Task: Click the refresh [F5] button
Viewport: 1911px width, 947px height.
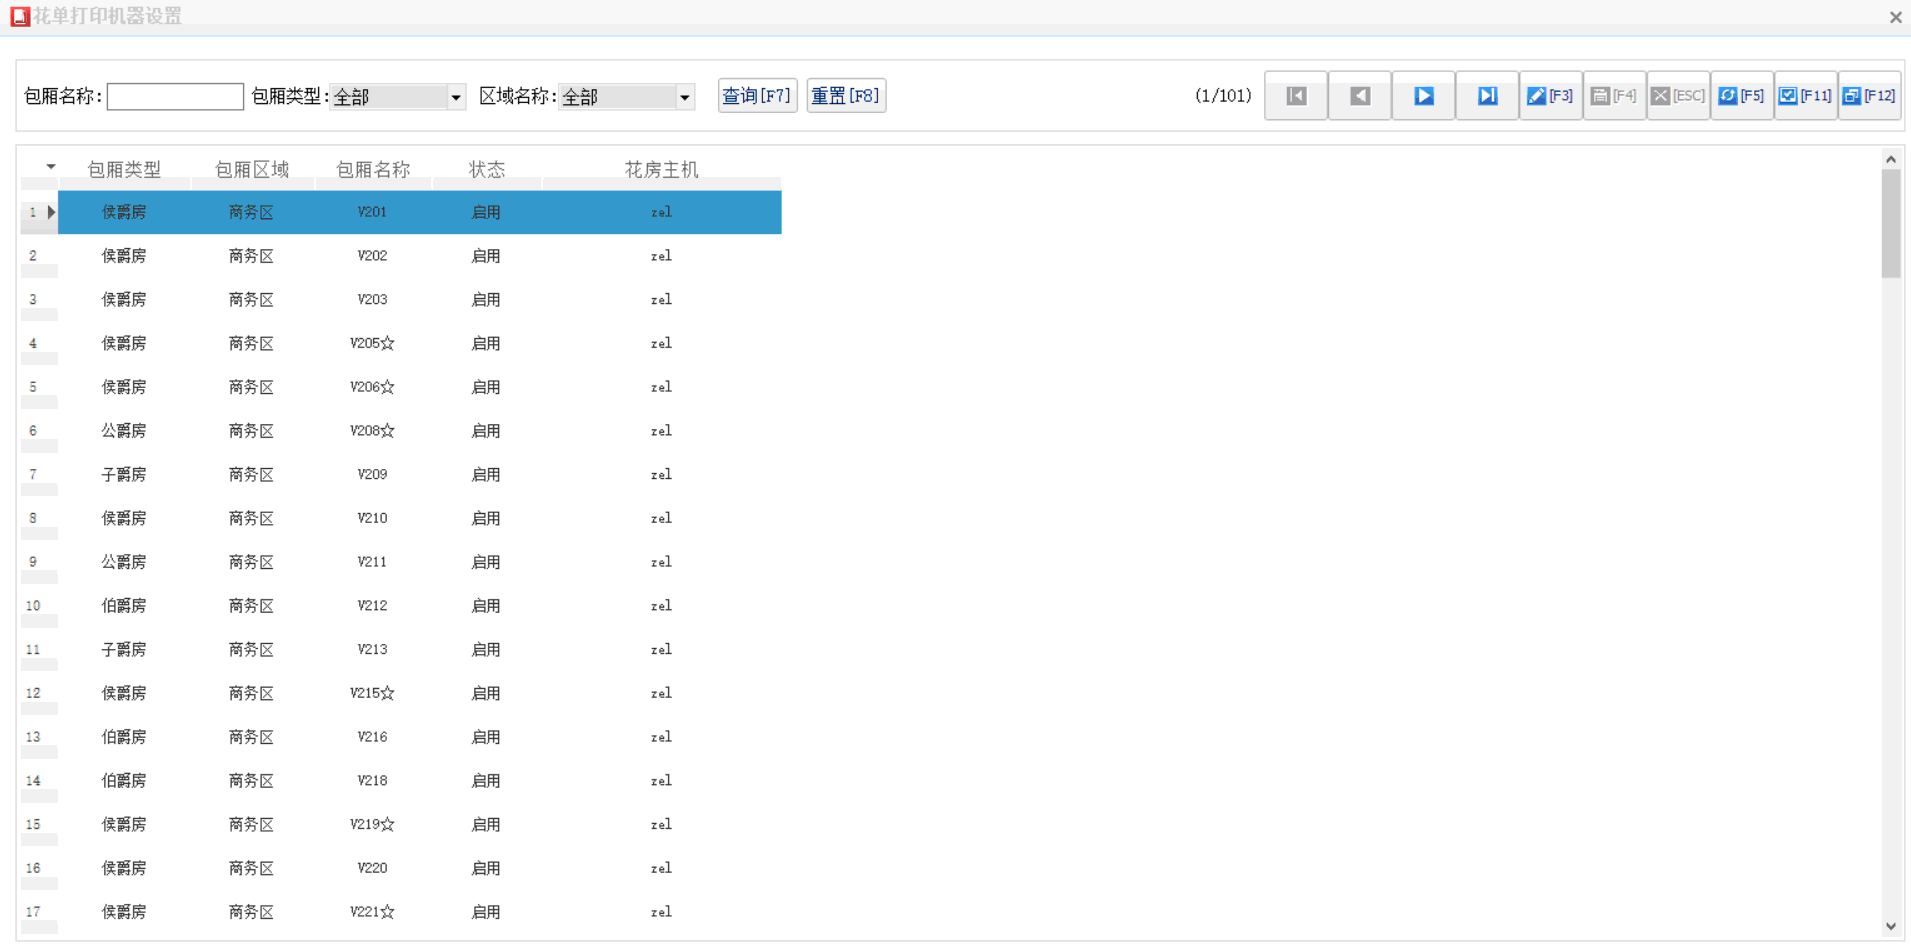Action: 1742,96
